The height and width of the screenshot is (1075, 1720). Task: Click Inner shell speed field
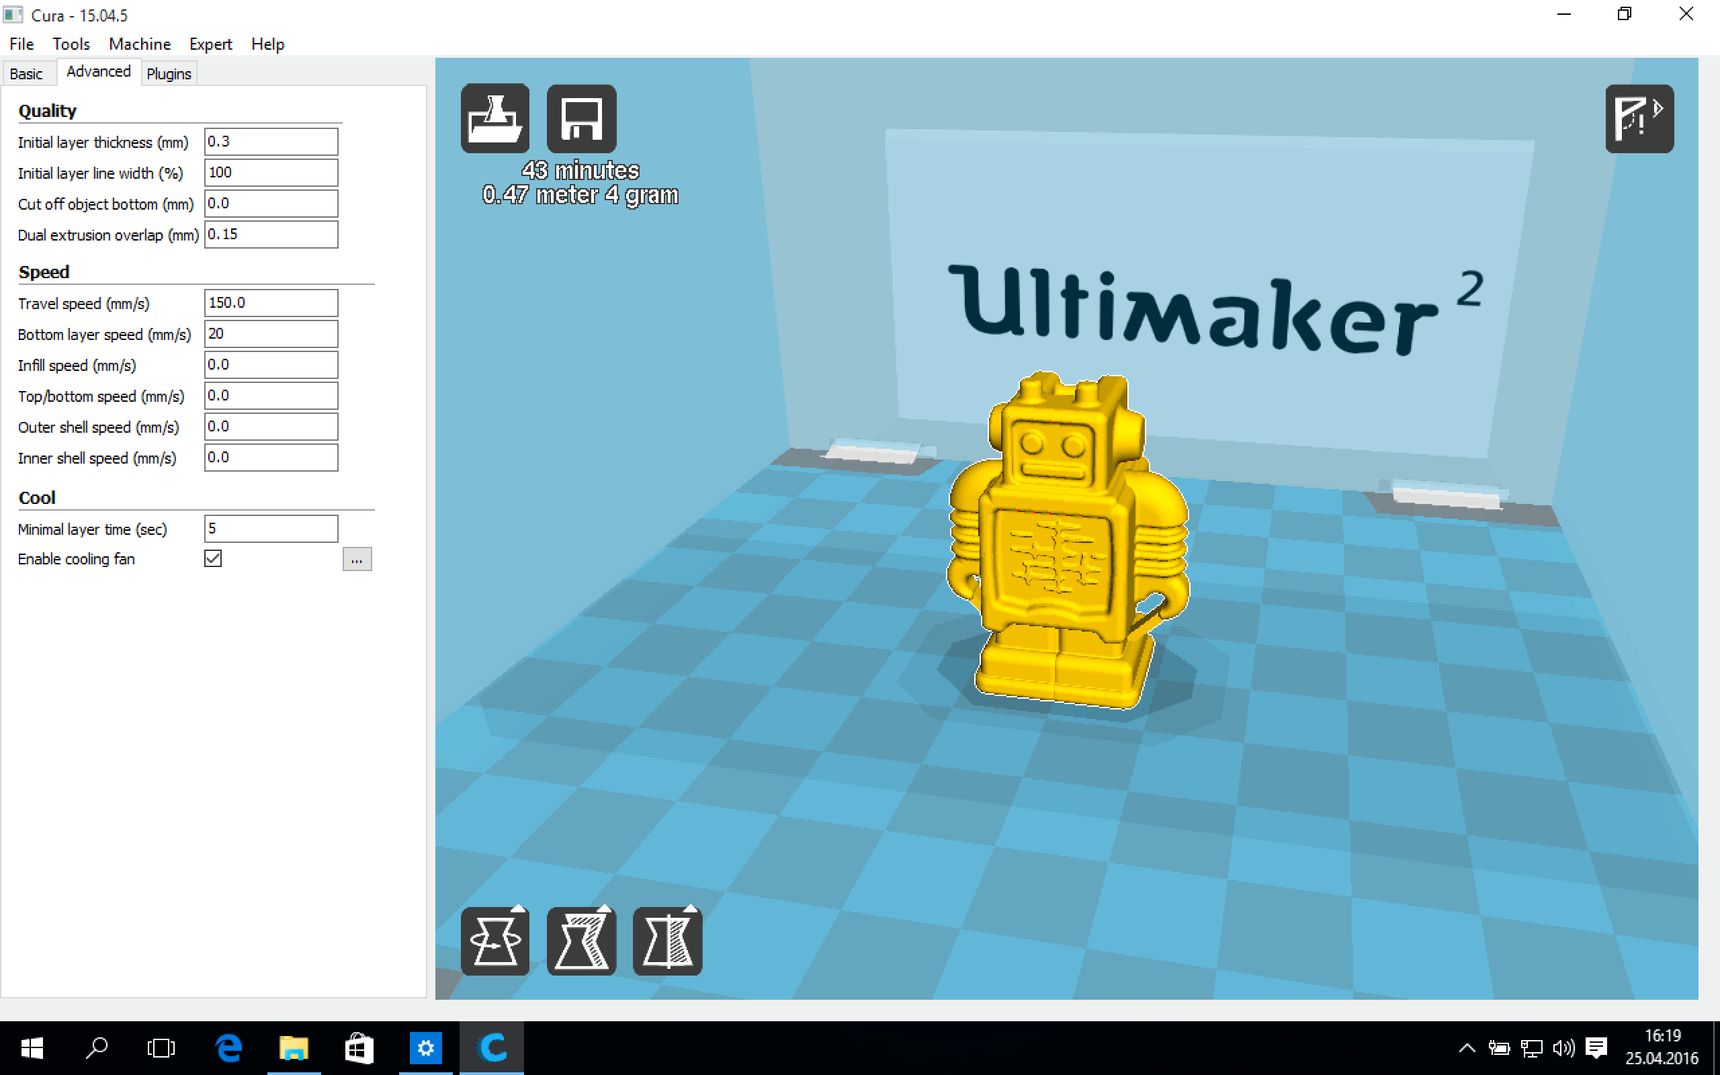coord(271,457)
